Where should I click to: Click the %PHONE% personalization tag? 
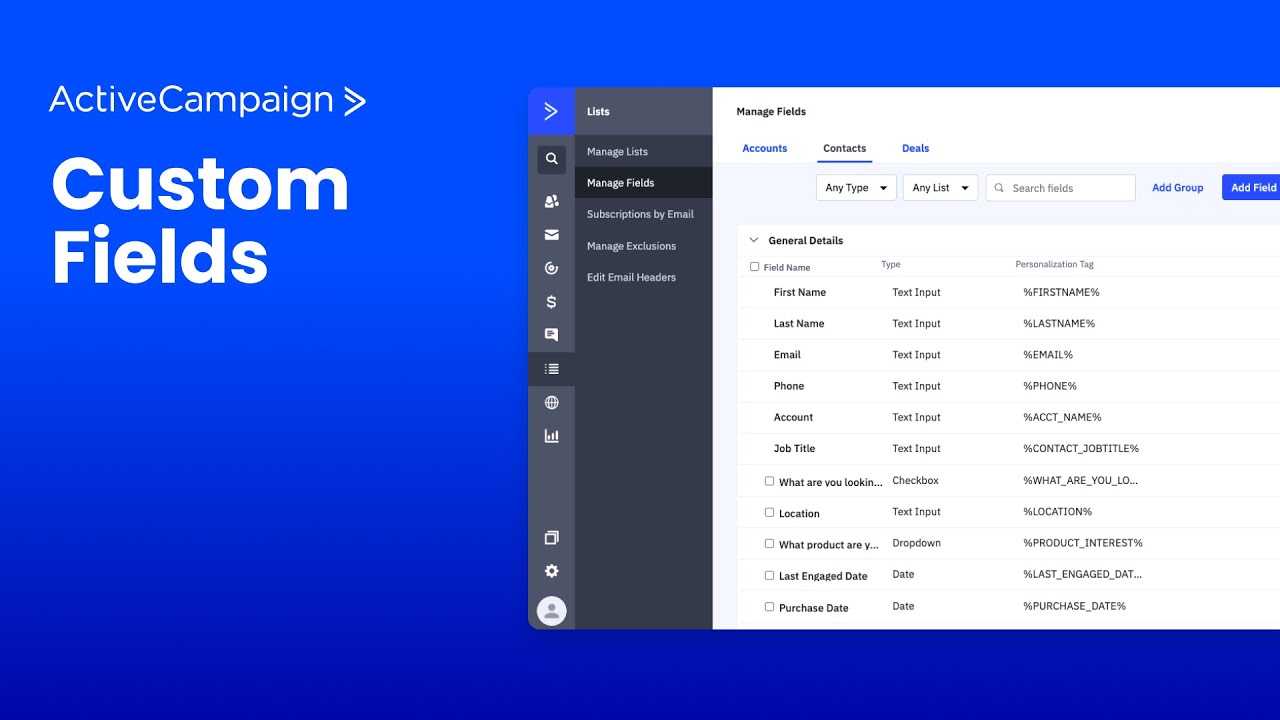coord(1050,386)
